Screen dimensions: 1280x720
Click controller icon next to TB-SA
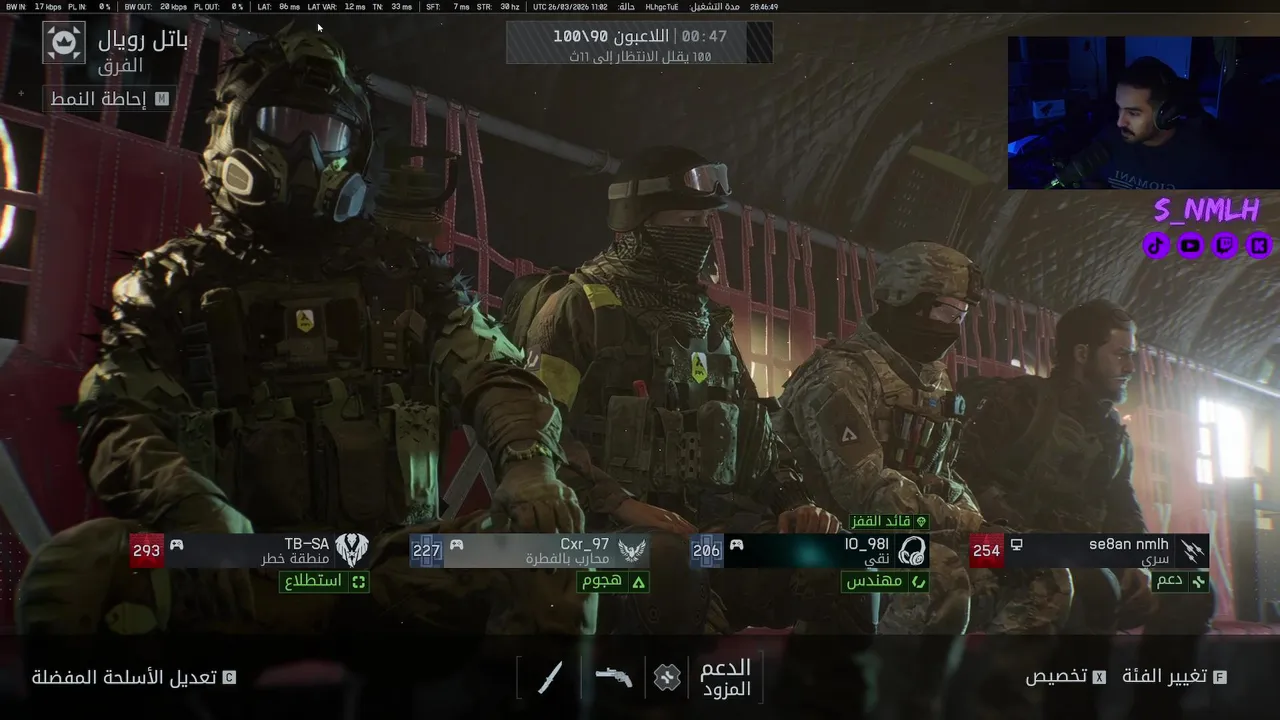tap(176, 544)
